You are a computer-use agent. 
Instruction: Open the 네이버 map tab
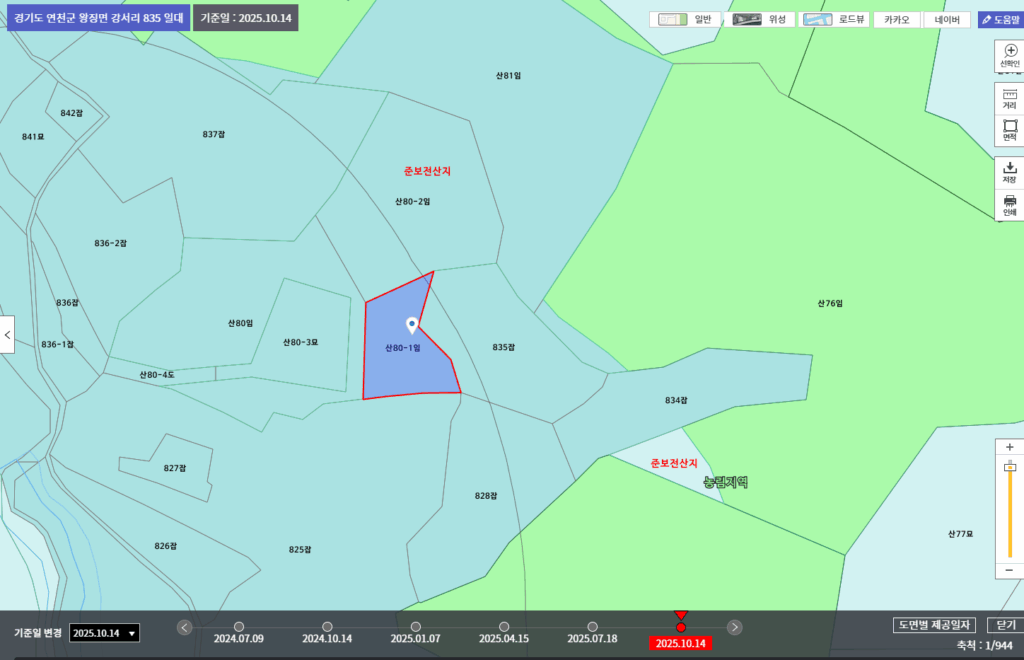(946, 20)
